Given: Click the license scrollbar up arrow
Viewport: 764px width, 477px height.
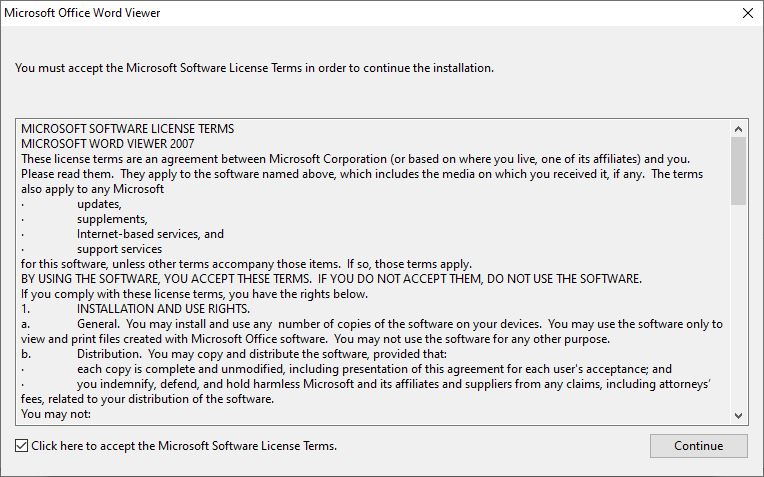Looking at the screenshot, I should pyautogui.click(x=738, y=129).
